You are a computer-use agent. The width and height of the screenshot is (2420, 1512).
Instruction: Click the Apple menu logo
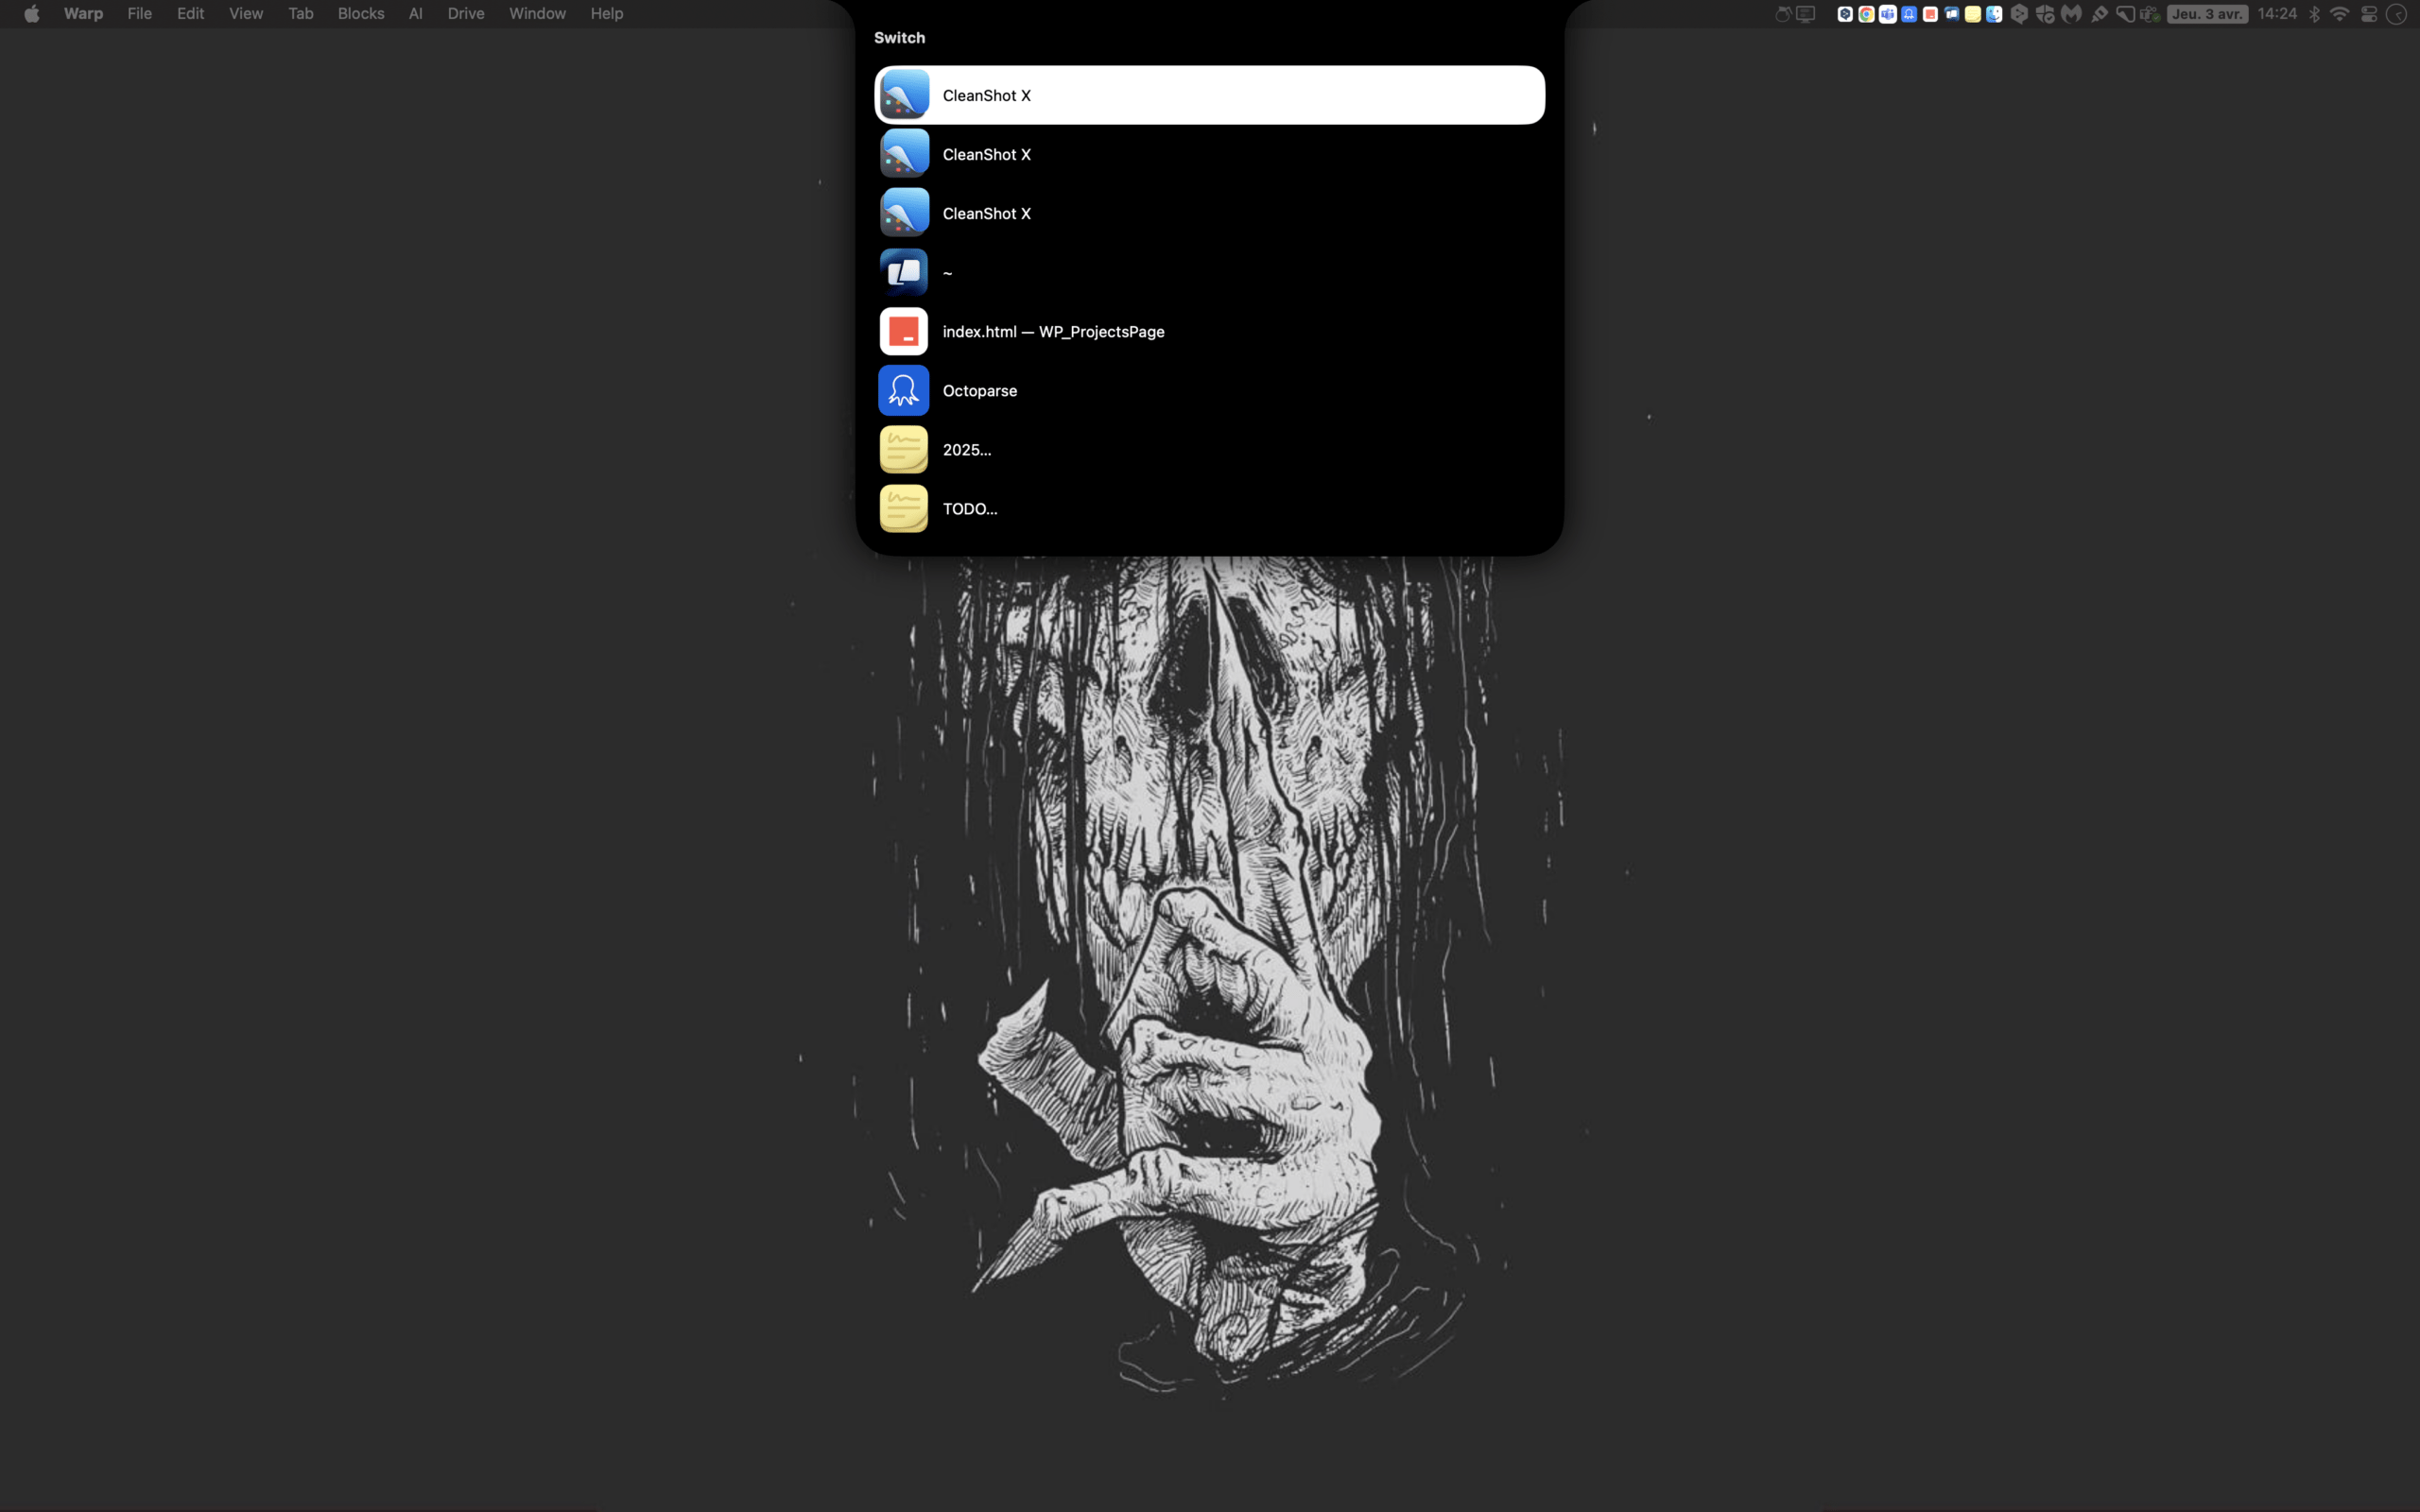[x=32, y=14]
